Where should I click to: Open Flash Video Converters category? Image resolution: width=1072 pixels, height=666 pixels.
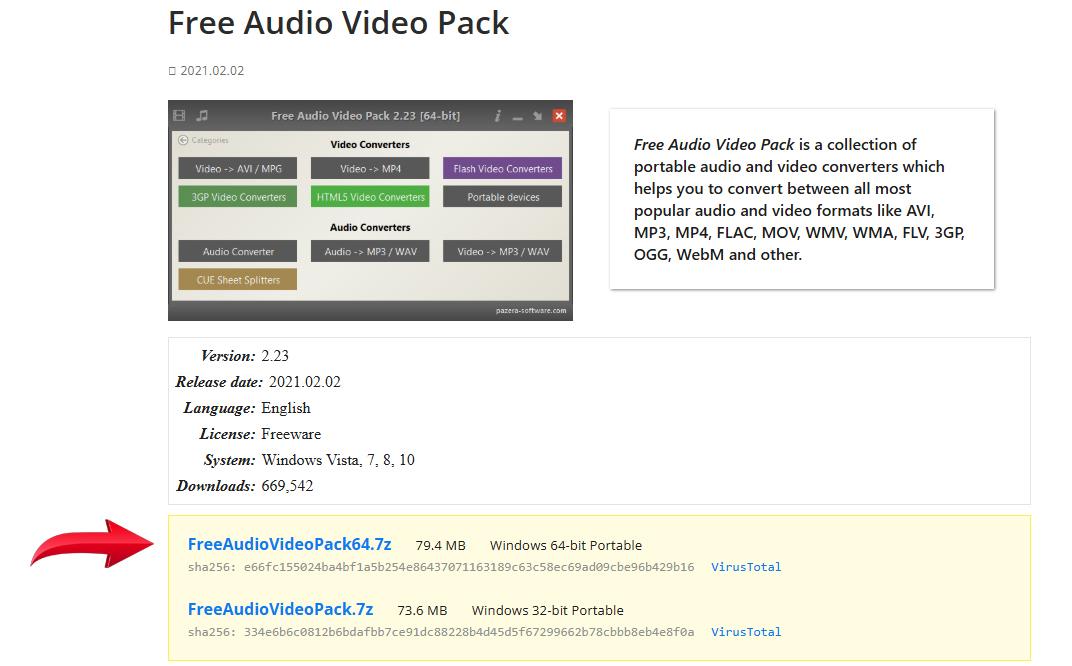(502, 169)
